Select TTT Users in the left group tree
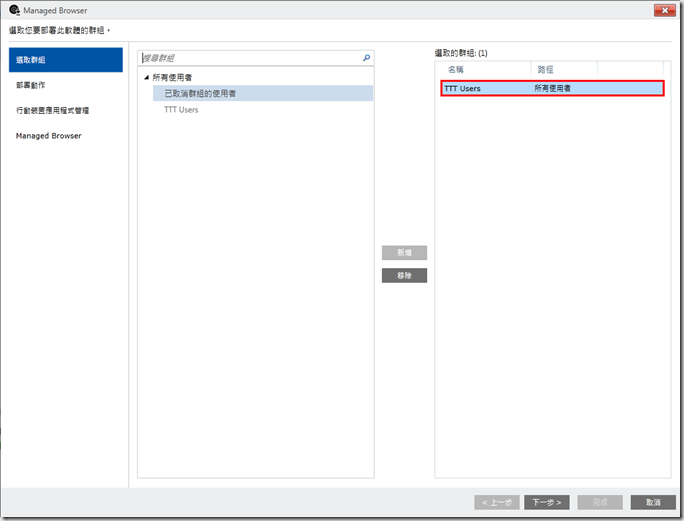 click(x=181, y=109)
